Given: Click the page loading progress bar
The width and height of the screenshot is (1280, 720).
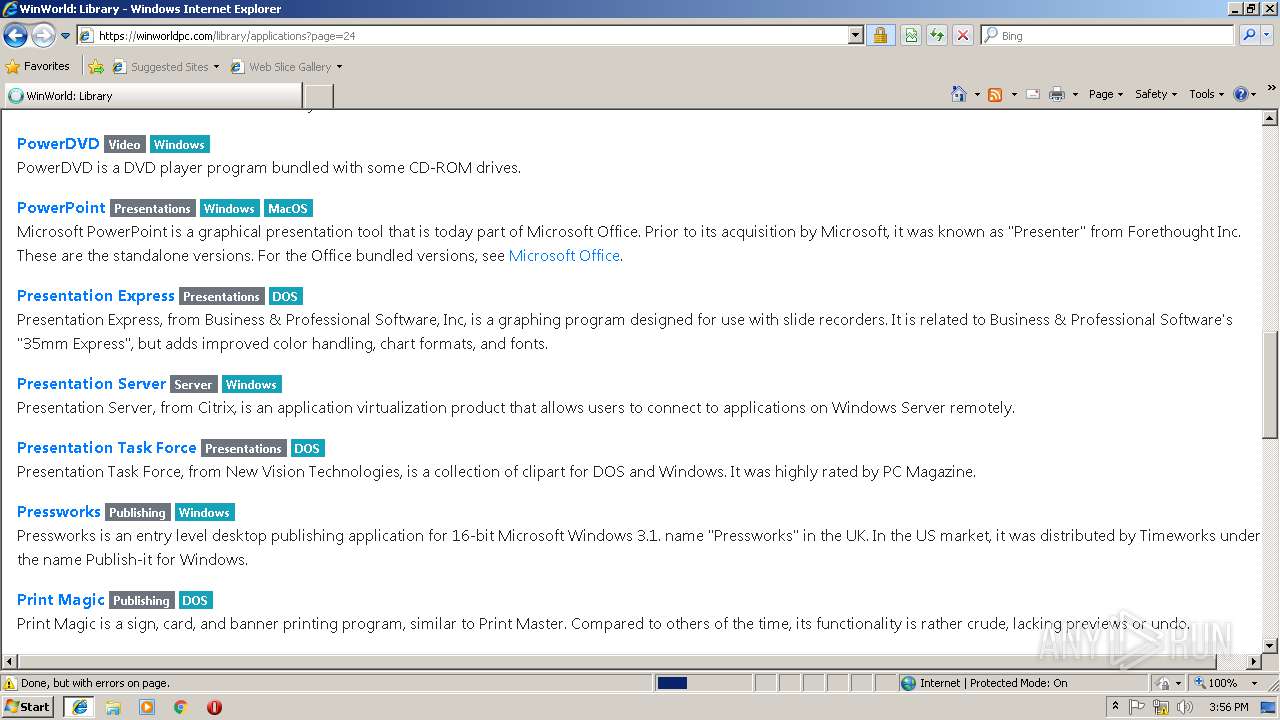Looking at the screenshot, I should coord(703,683).
